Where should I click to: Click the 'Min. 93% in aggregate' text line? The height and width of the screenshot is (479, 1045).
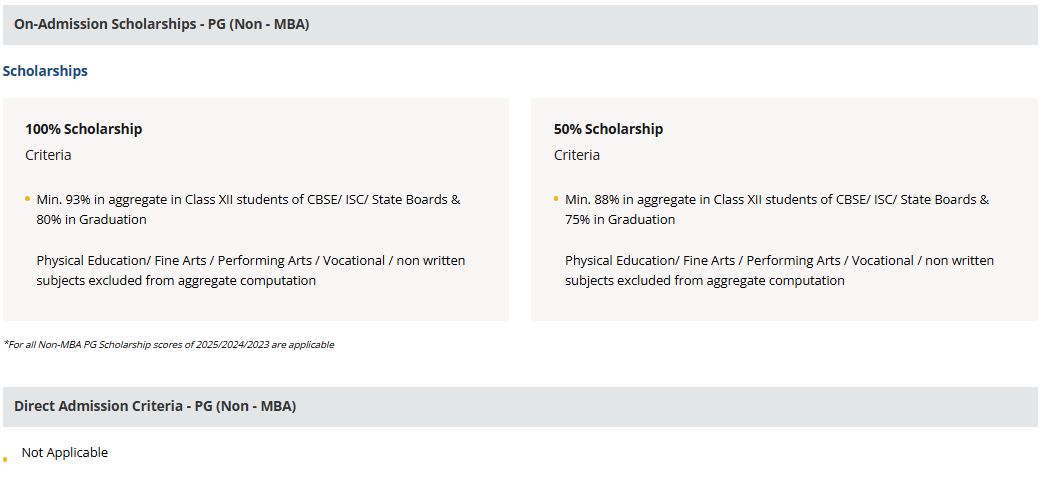[248, 199]
